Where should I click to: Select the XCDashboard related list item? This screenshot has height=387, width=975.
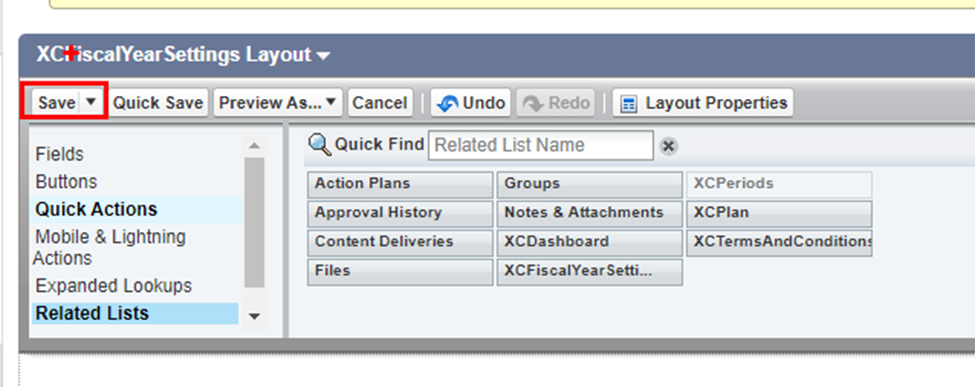(589, 243)
